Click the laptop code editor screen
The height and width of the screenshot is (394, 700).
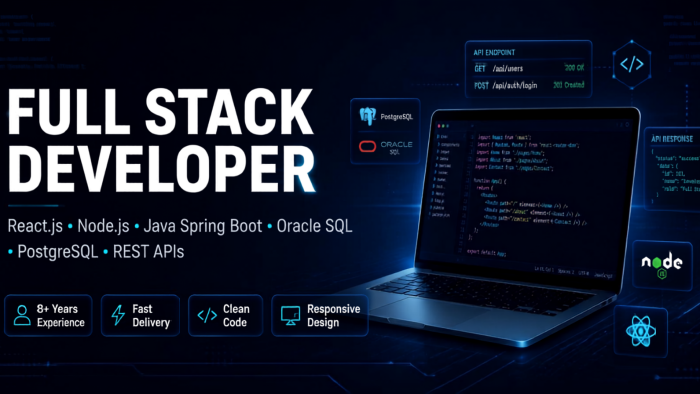point(527,194)
